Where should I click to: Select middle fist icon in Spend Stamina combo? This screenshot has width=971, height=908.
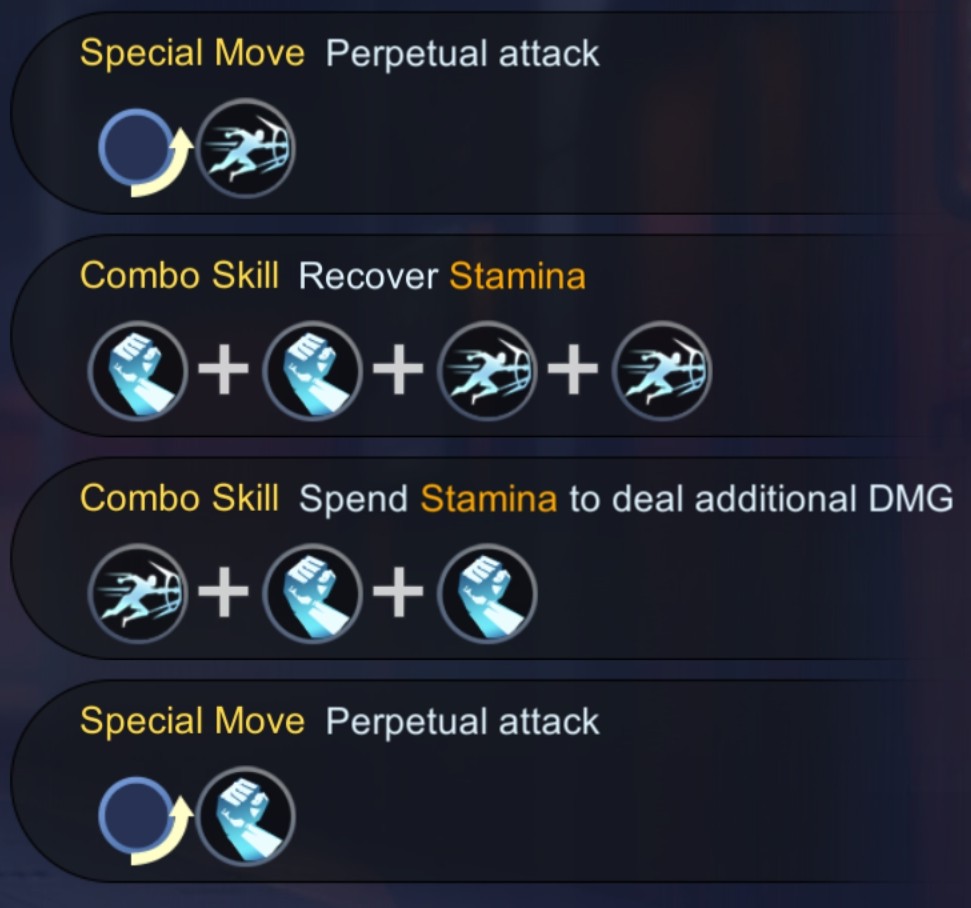click(x=313, y=593)
